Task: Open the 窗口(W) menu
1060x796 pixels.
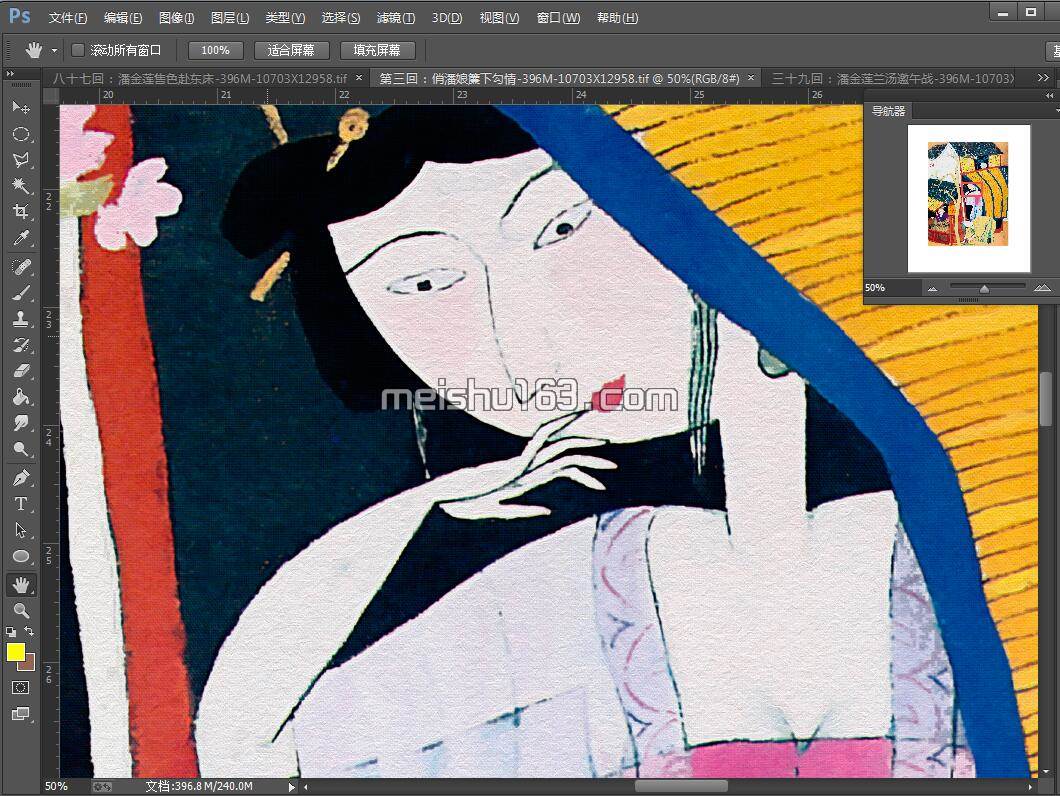Action: tap(558, 18)
